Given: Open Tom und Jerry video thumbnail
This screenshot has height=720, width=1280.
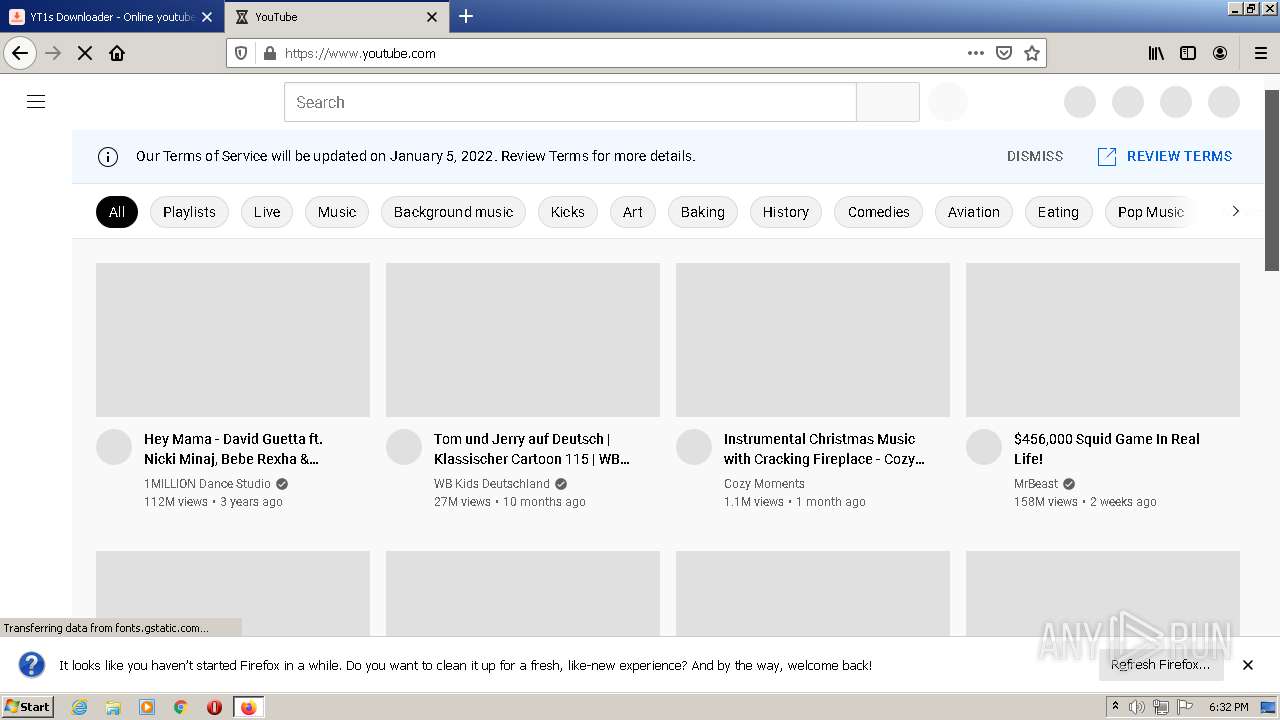Looking at the screenshot, I should point(523,340).
